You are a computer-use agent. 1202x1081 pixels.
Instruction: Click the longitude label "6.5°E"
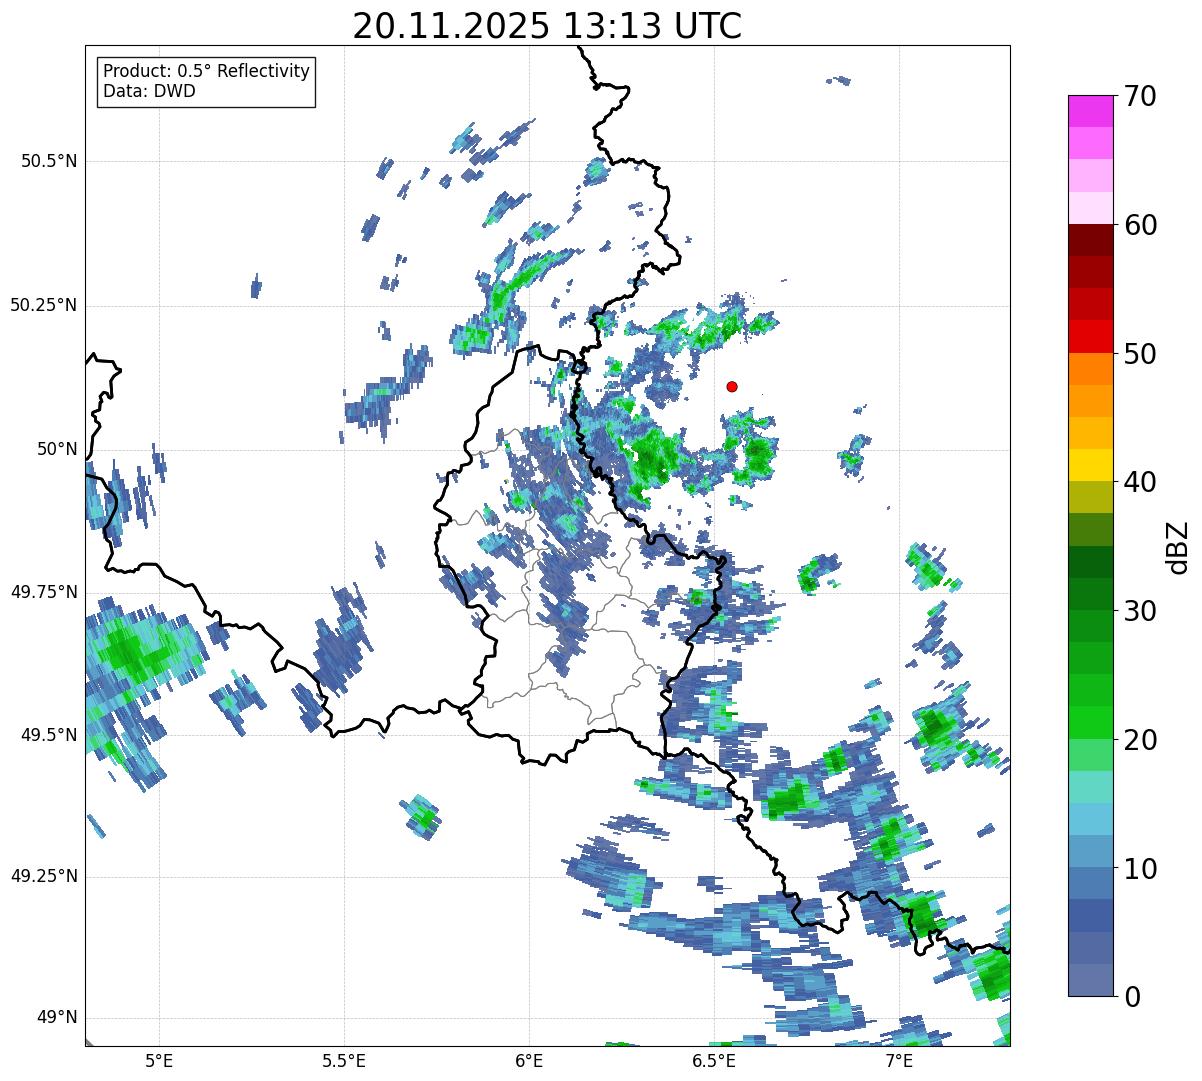tap(714, 1061)
